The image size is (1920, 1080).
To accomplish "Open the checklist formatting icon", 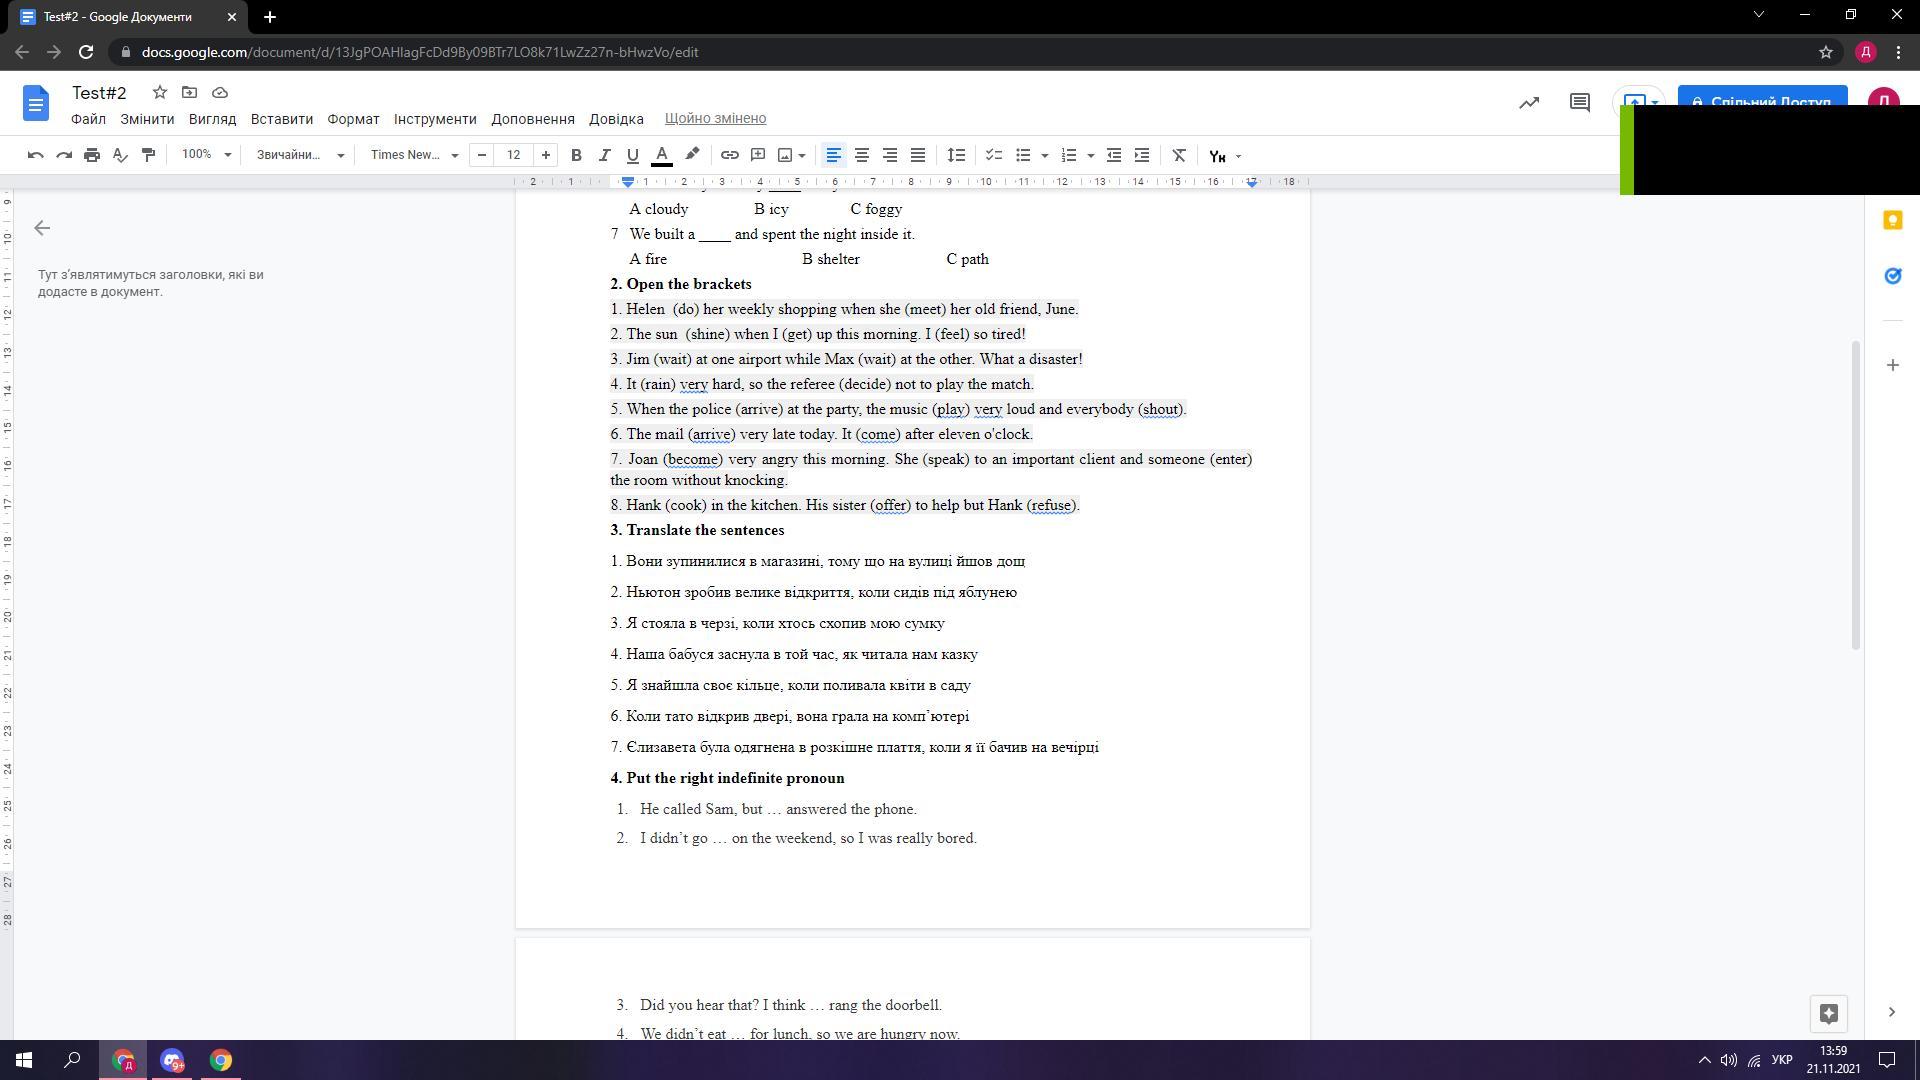I will tap(993, 155).
